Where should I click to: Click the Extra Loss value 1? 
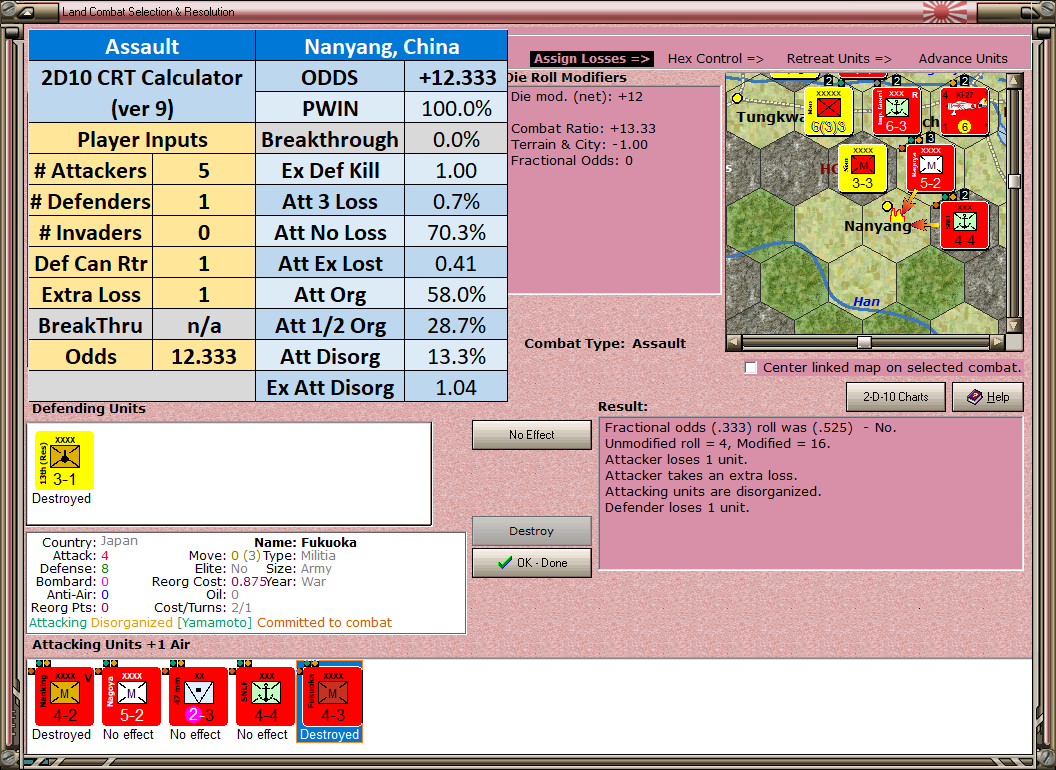(x=203, y=294)
